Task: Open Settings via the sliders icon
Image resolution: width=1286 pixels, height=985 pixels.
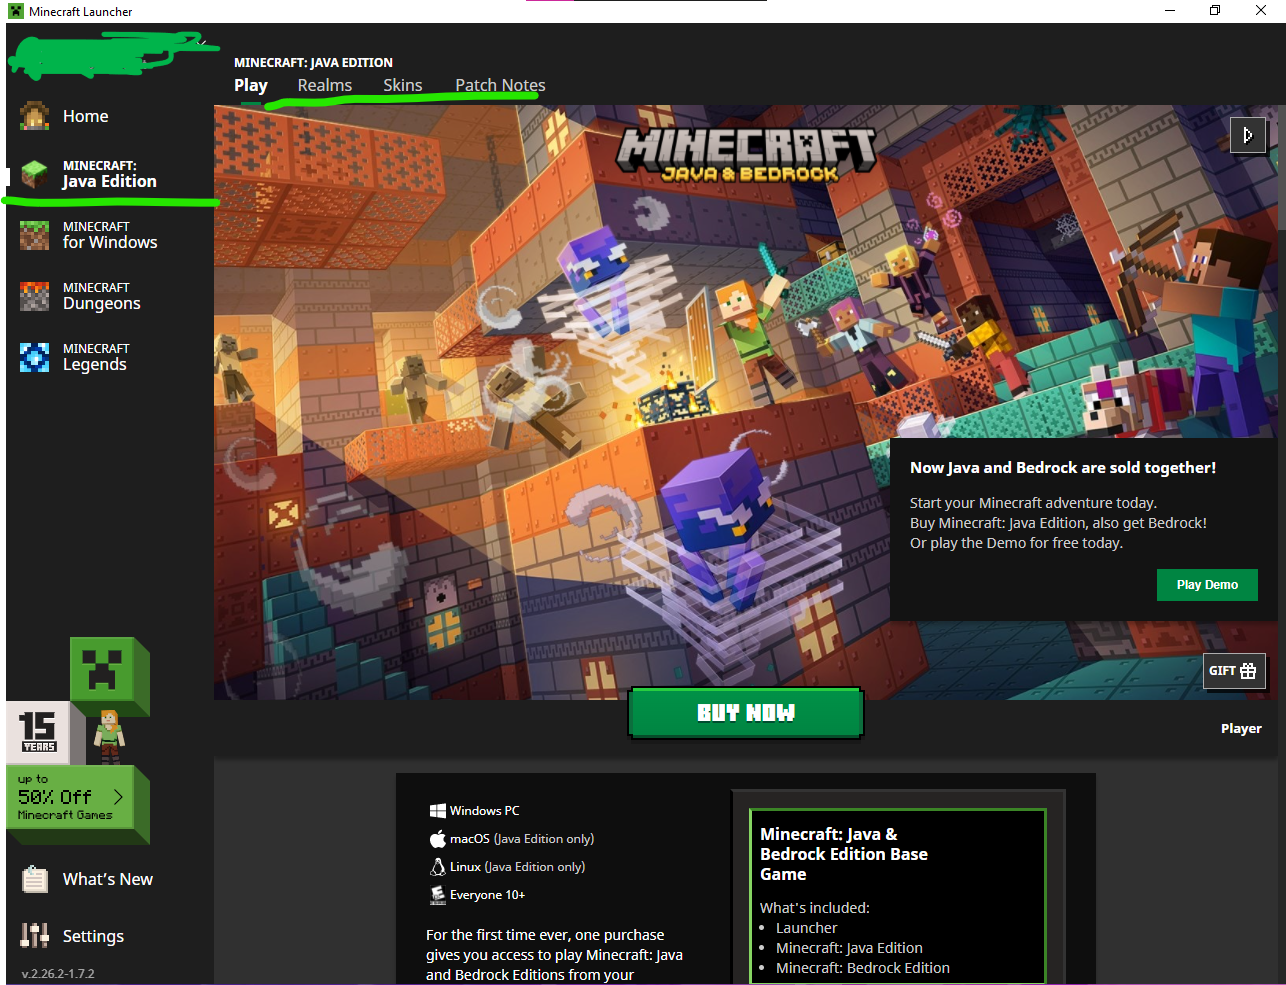Action: pos(35,935)
